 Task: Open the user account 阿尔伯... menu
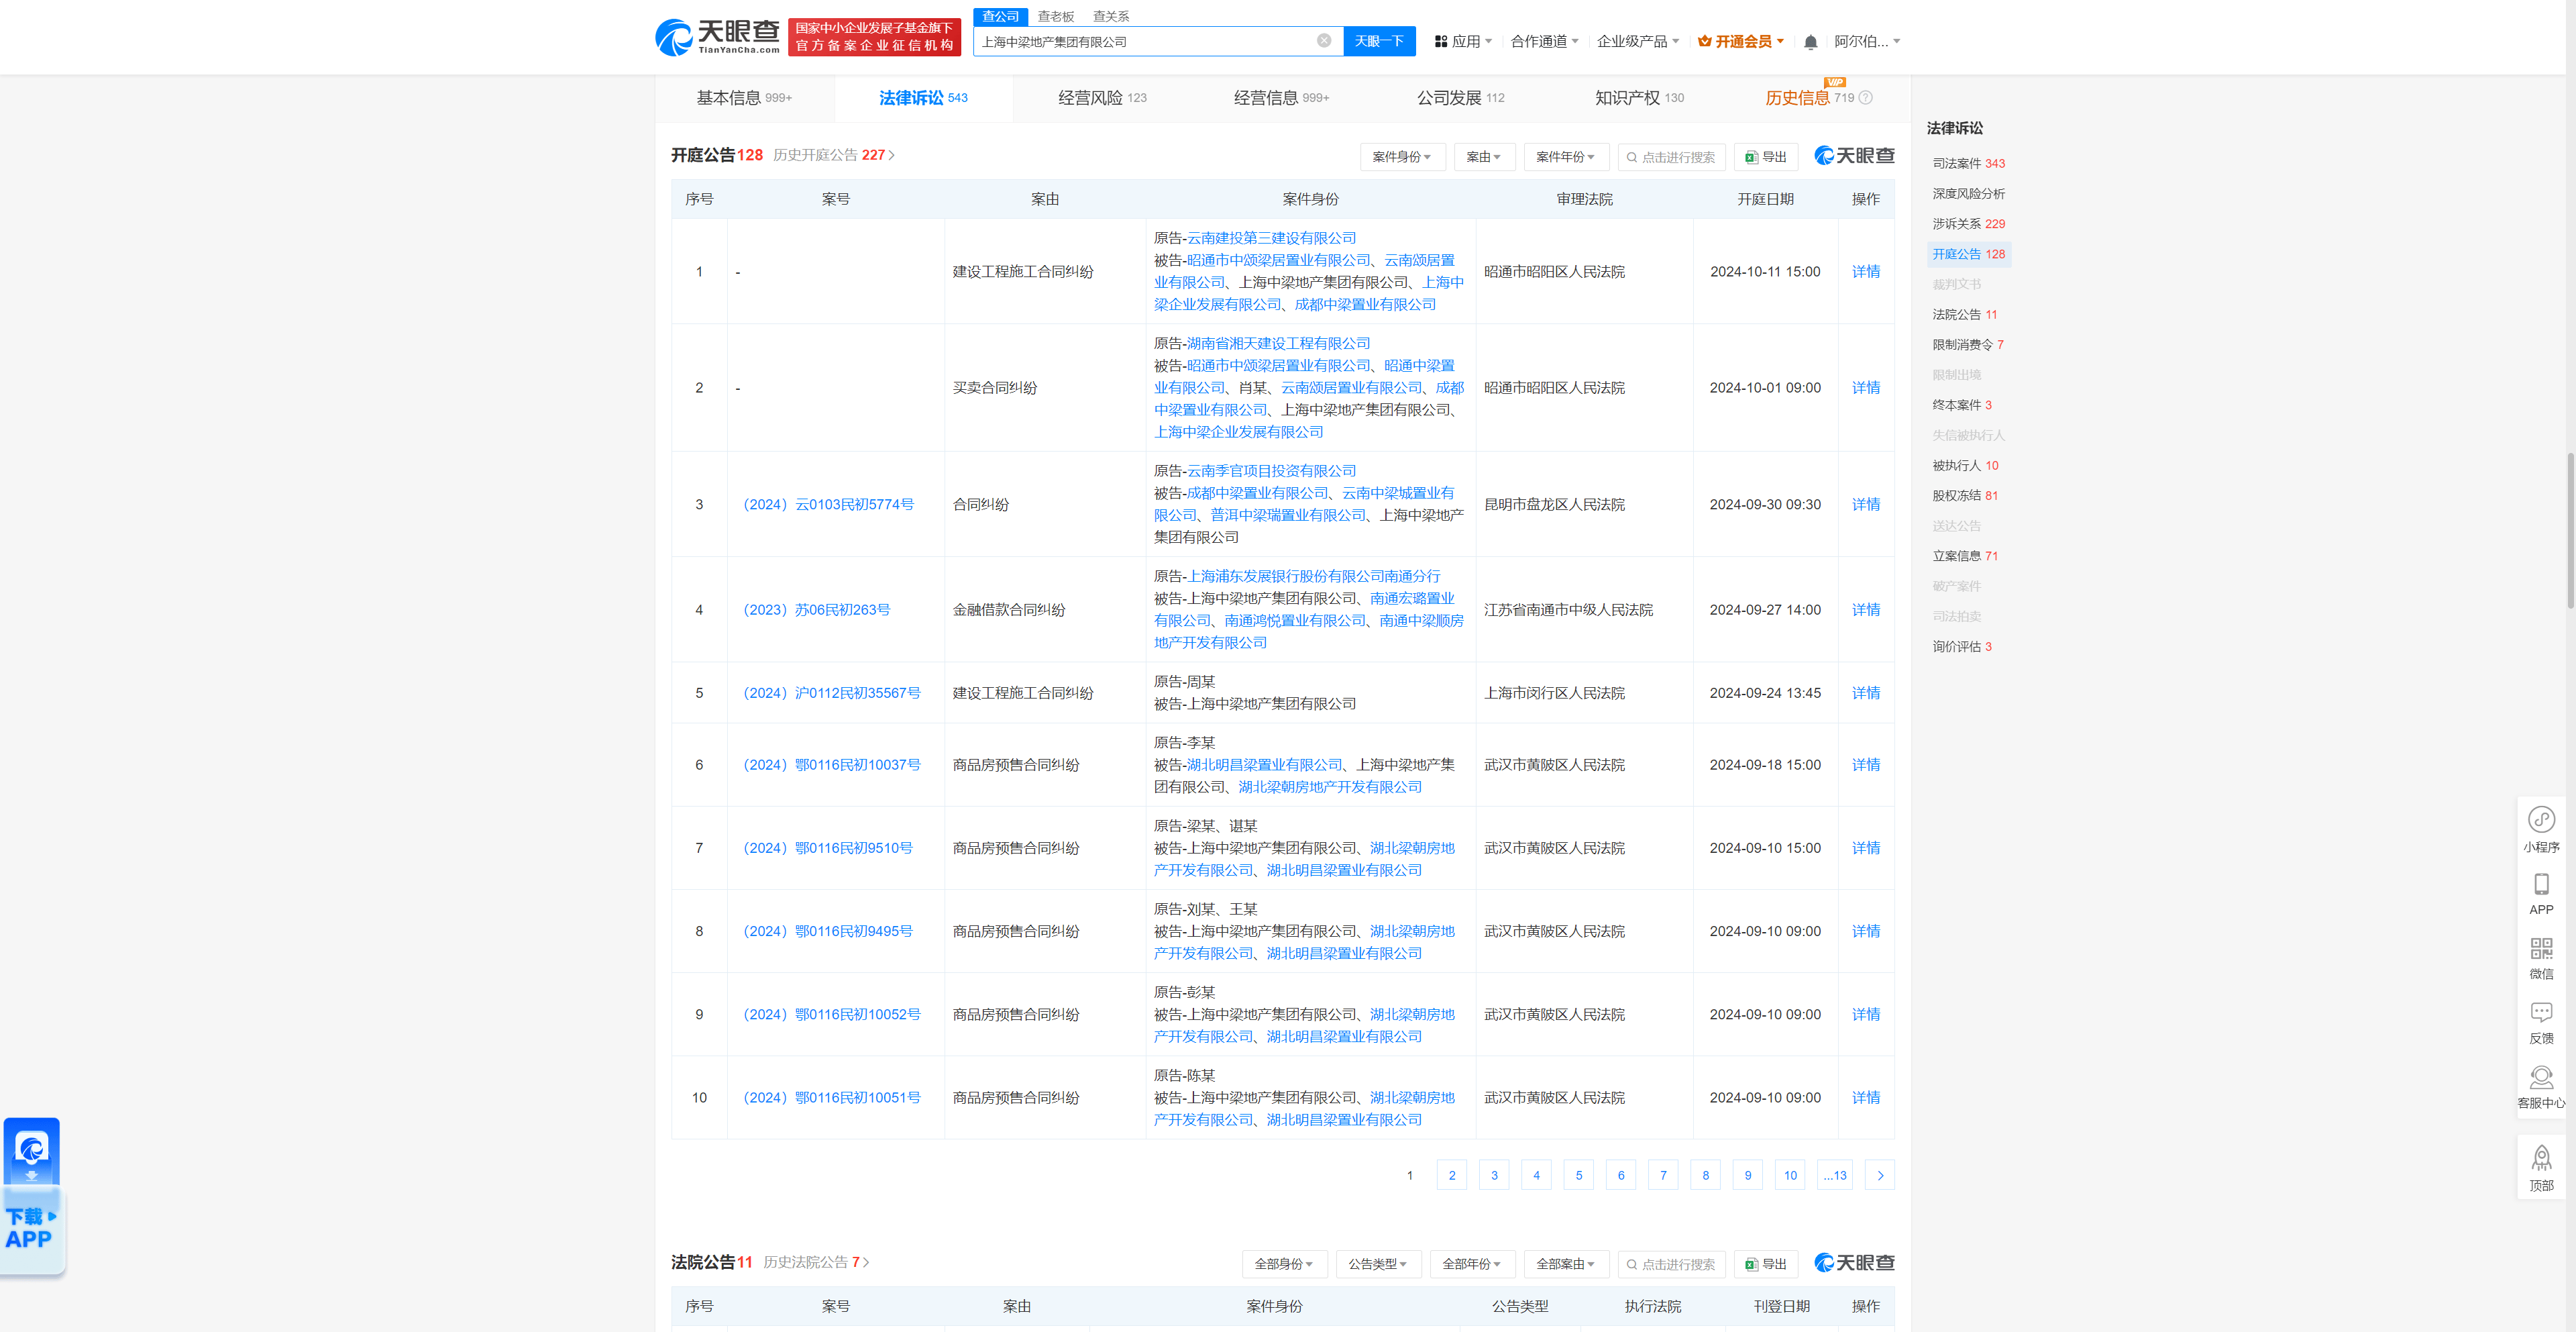point(1867,42)
